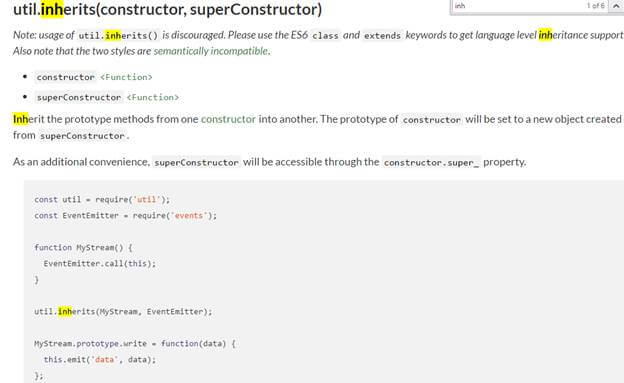Open the Function type link beside constructor
Screen dimensions: 624x383
[126, 77]
